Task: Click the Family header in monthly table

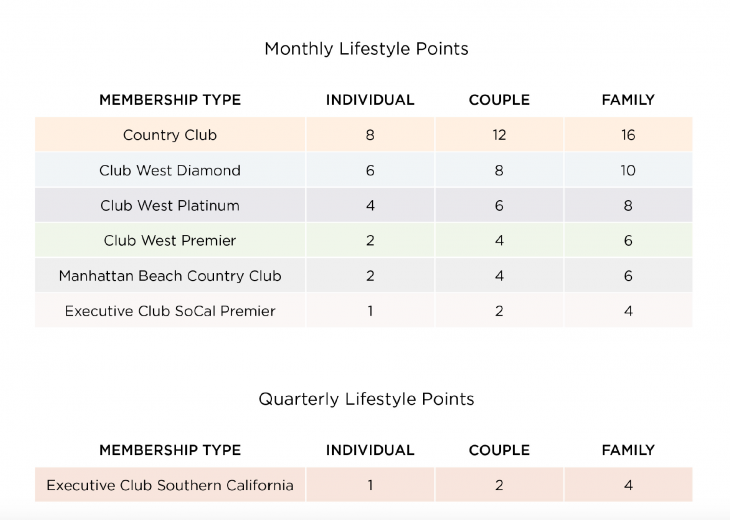Action: (x=628, y=100)
